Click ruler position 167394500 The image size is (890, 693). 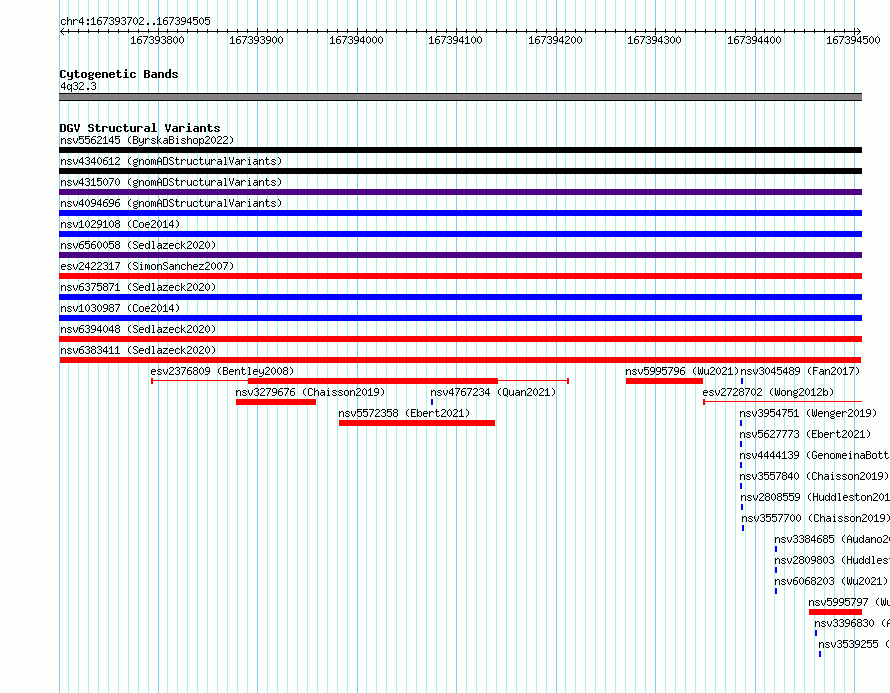pos(853,40)
